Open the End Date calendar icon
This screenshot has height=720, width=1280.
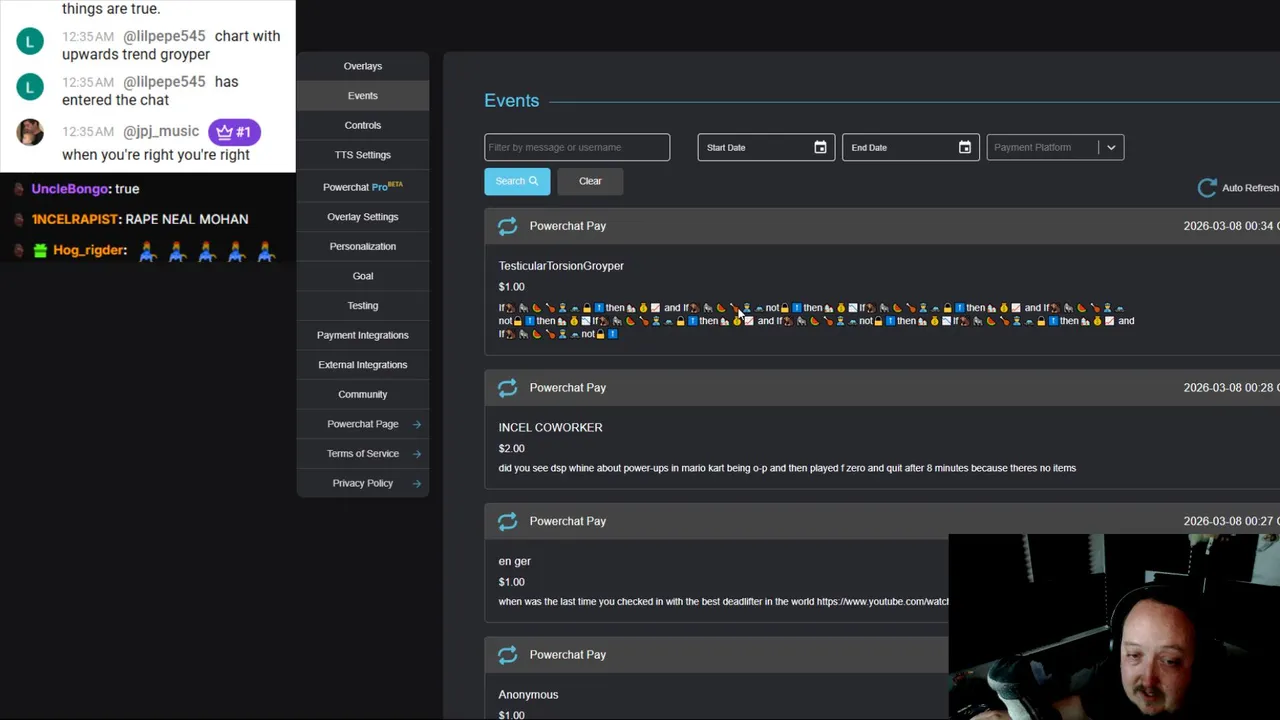[965, 147]
